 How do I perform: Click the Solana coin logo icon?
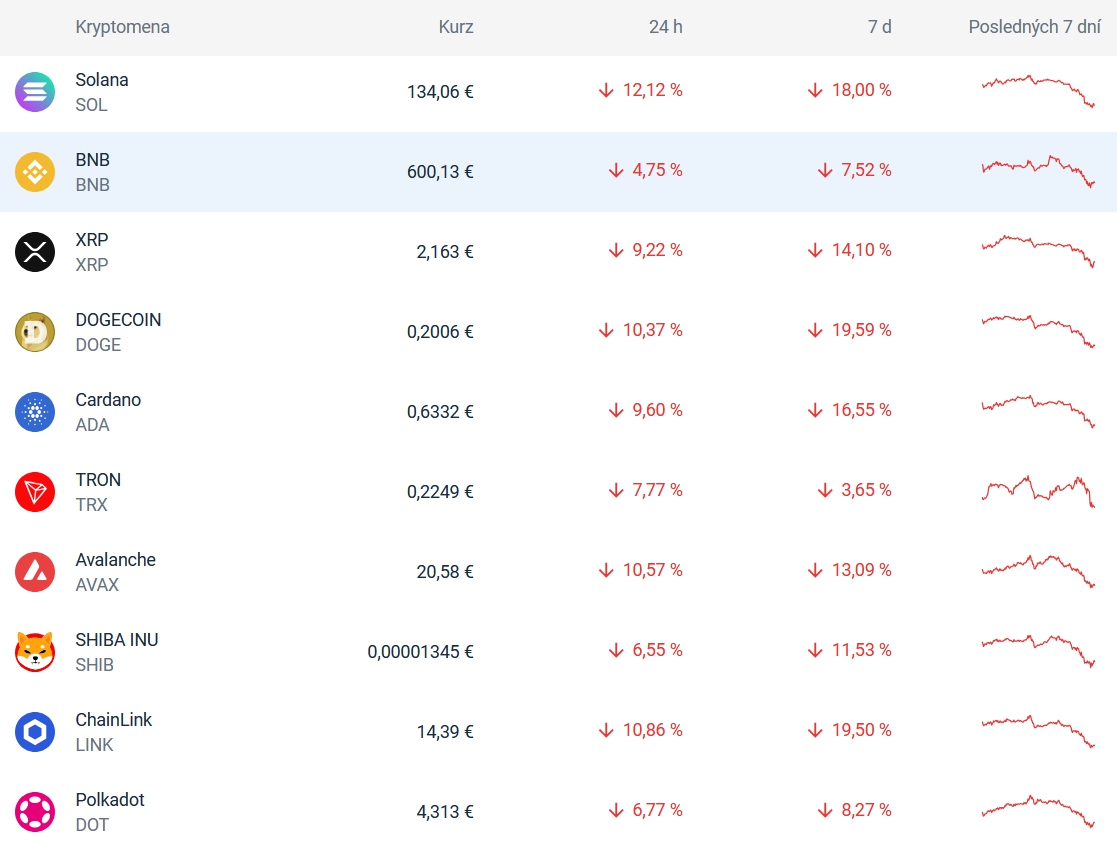pos(35,92)
